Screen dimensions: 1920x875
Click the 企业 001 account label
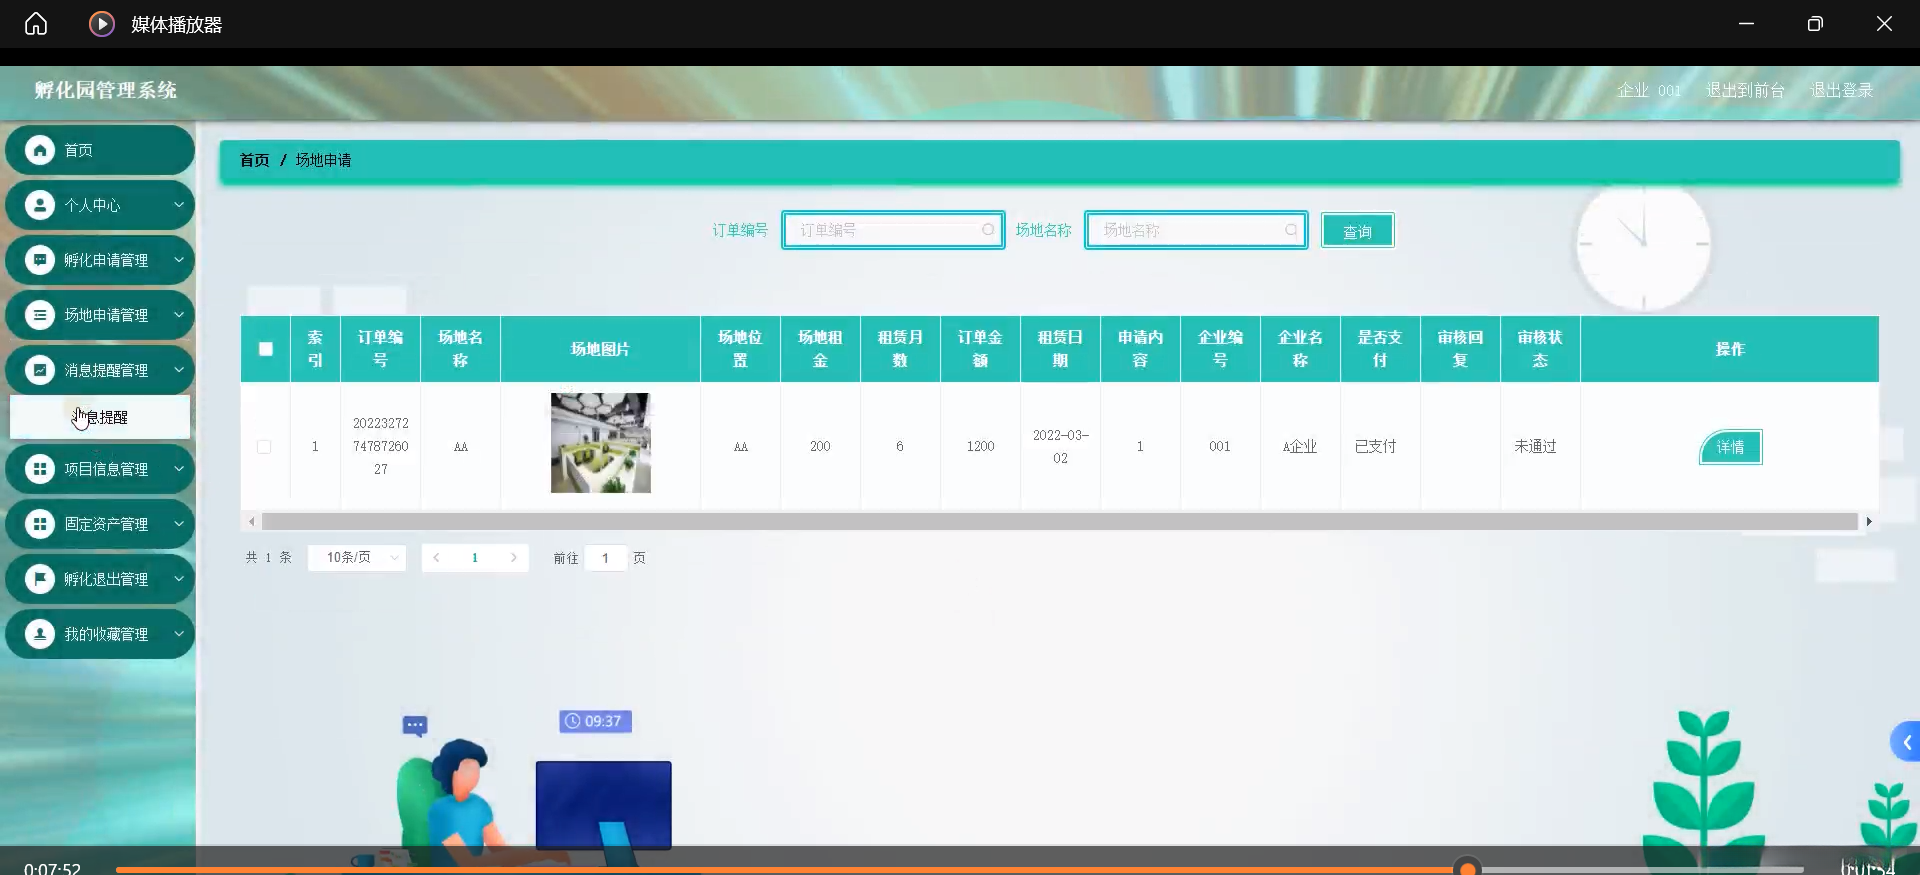tap(1649, 90)
